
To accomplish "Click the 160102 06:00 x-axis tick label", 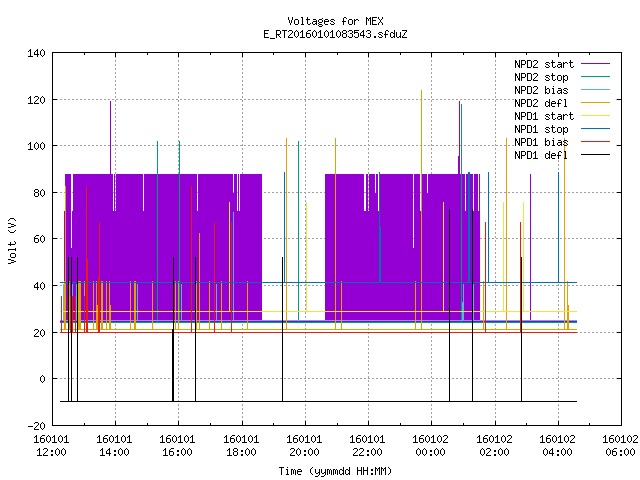I will (620, 446).
